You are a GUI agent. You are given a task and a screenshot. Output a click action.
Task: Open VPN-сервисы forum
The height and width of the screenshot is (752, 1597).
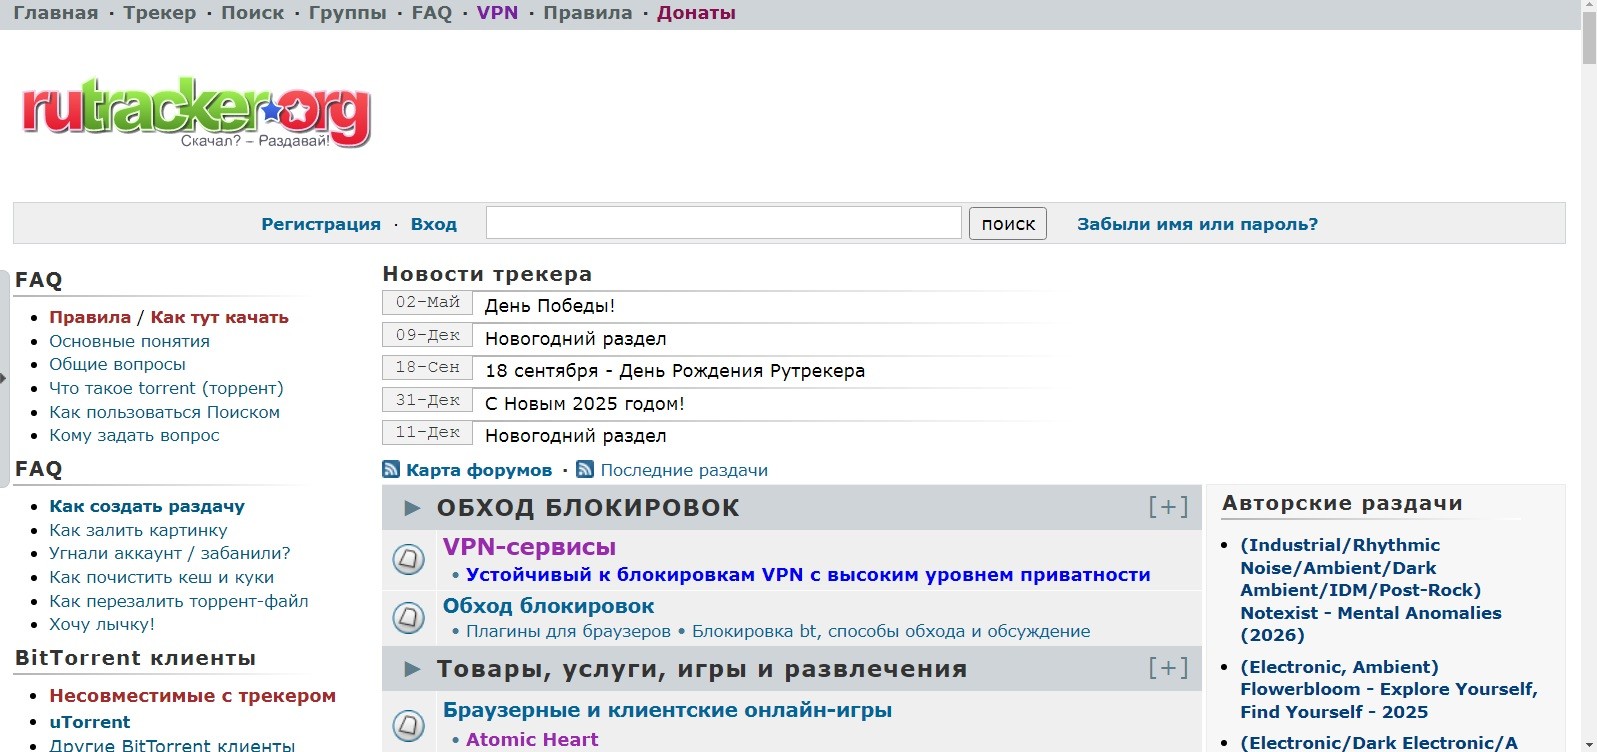(x=529, y=547)
